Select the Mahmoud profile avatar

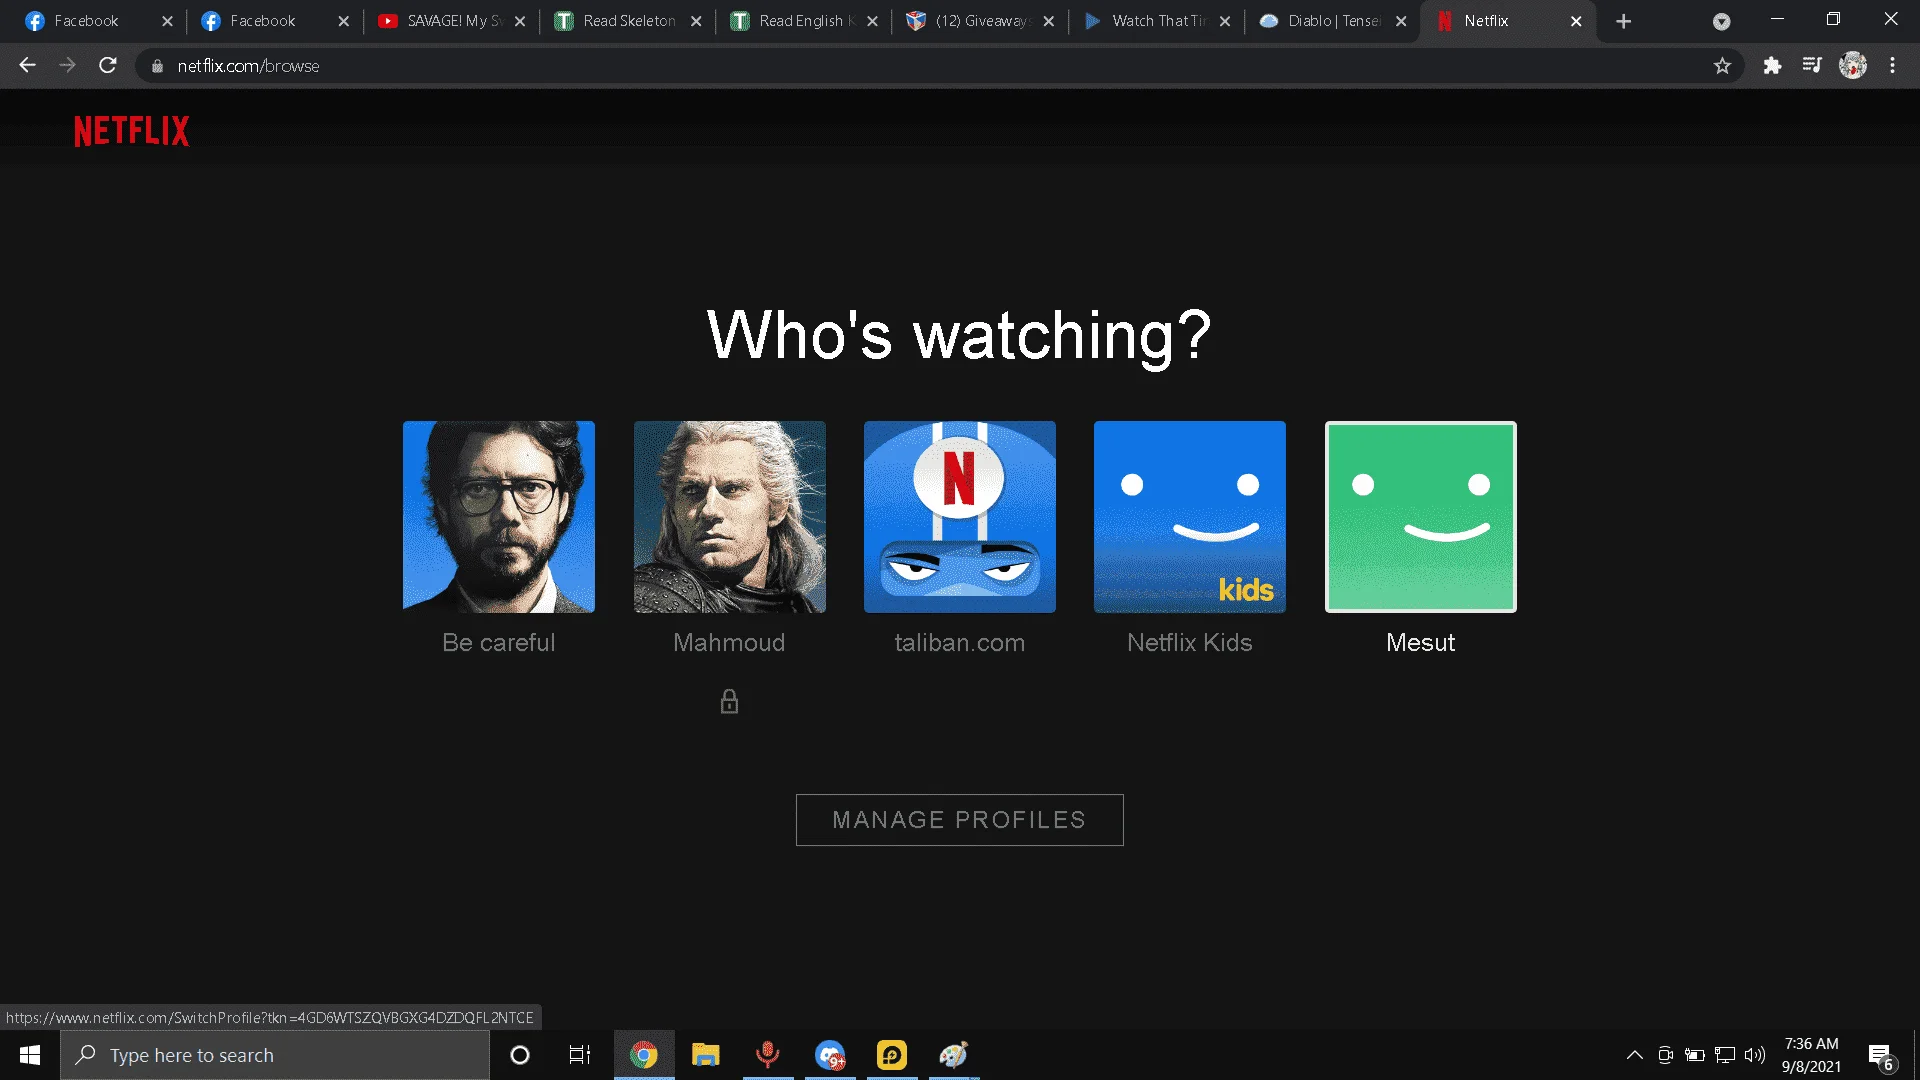tap(730, 517)
